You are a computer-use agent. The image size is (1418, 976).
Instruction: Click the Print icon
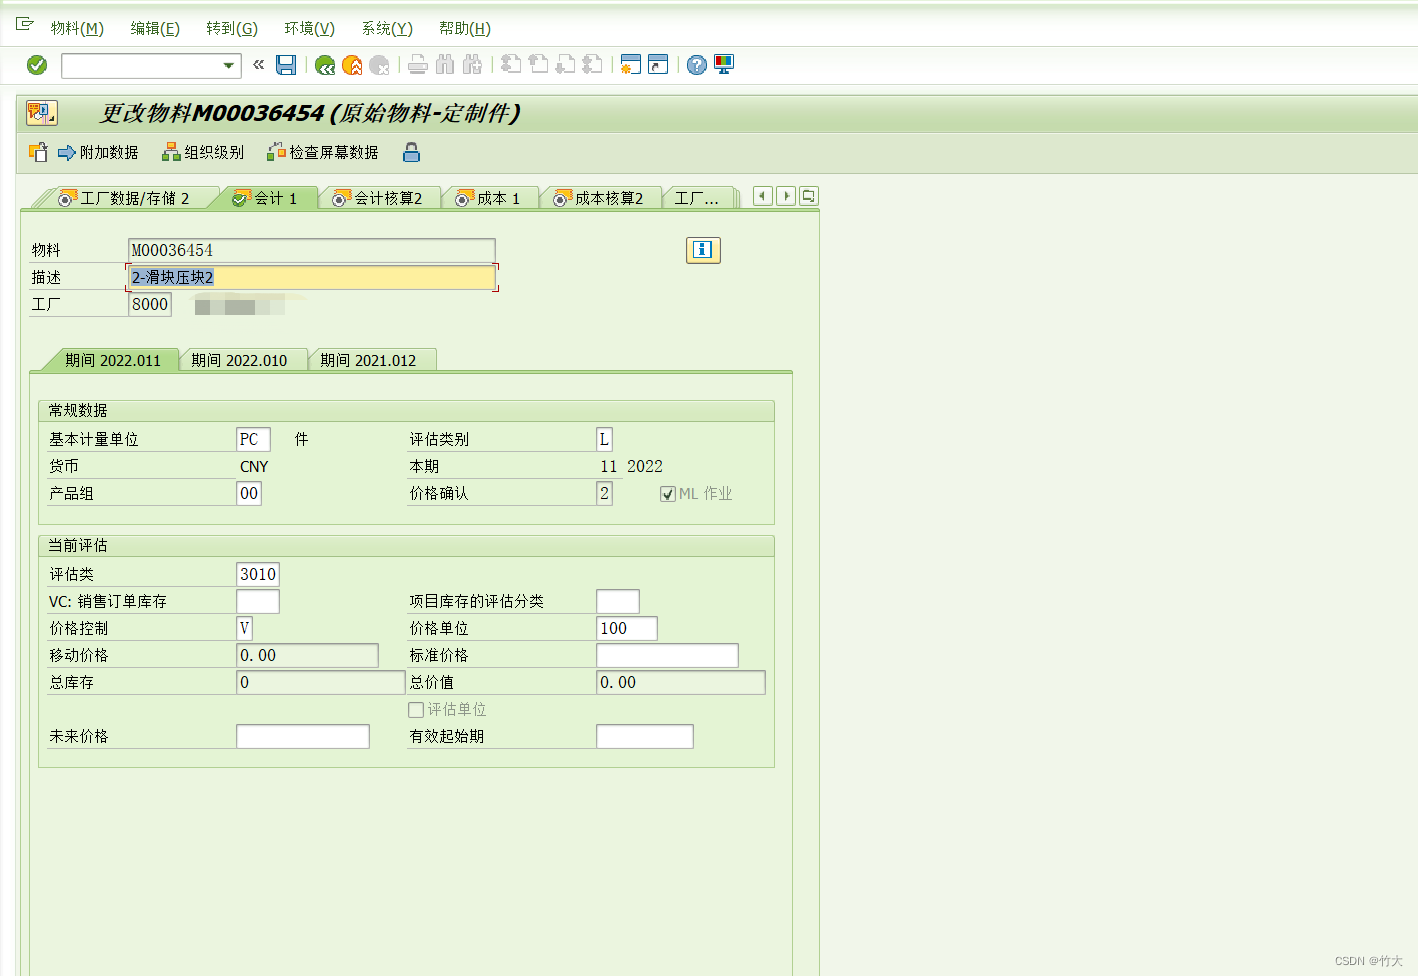pyautogui.click(x=417, y=65)
